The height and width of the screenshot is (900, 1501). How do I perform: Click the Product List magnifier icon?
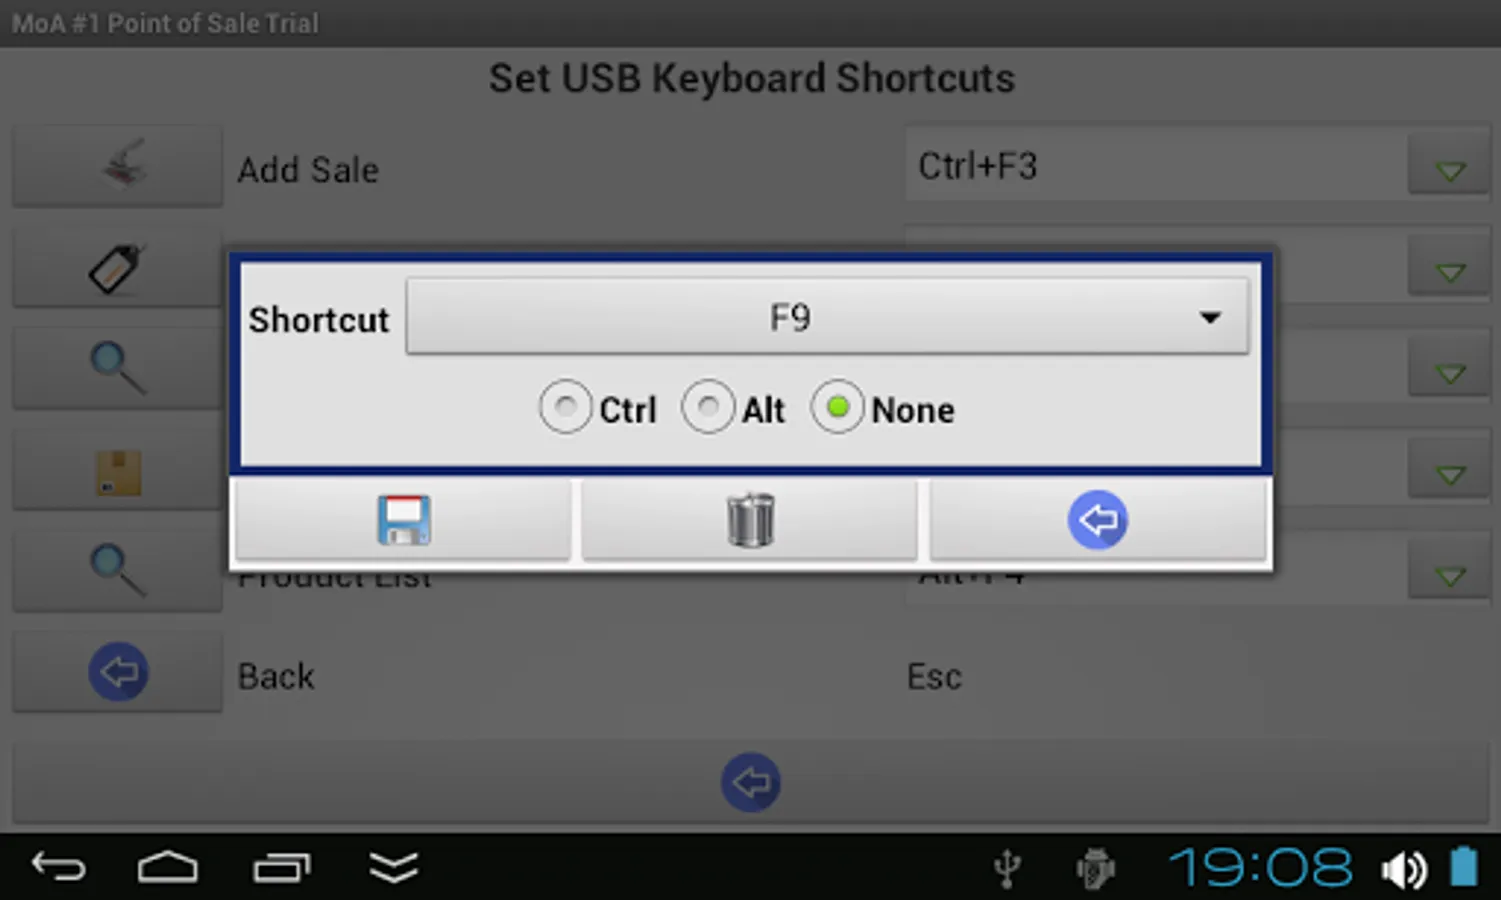(117, 571)
